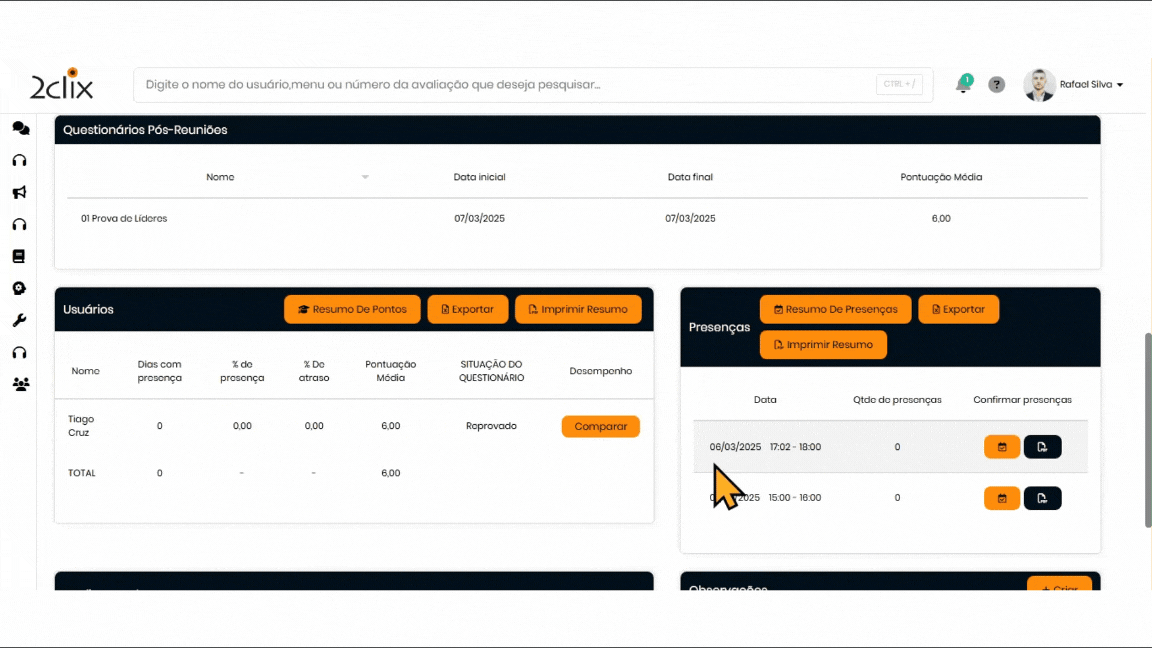The height and width of the screenshot is (648, 1152).
Task: Export the Usuários table with Exportar
Action: (467, 310)
